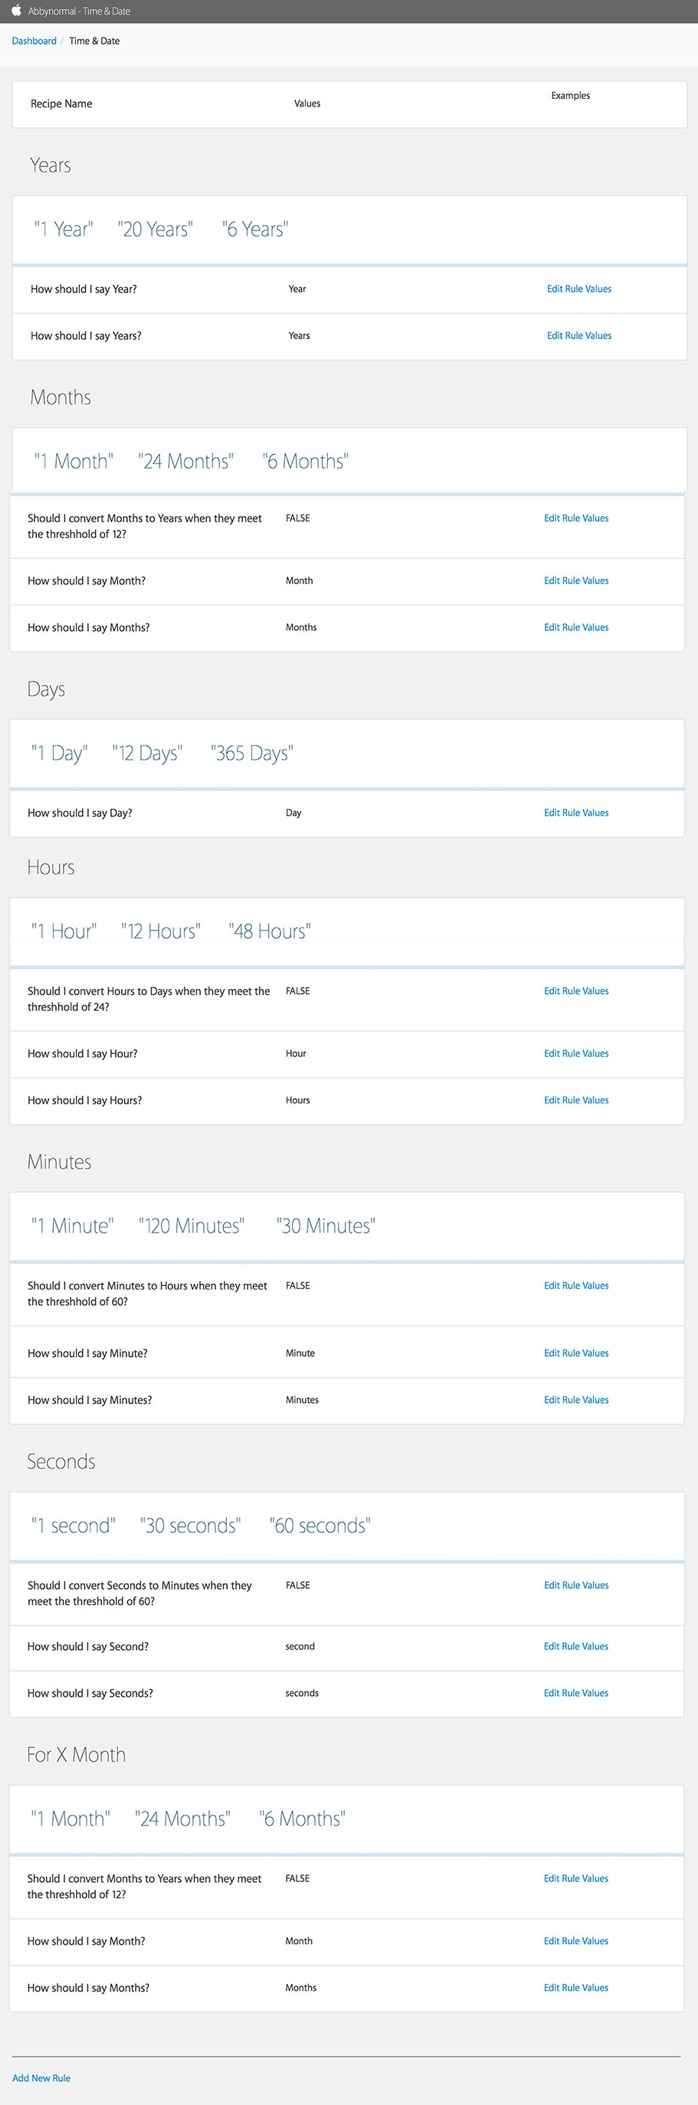698x2105 pixels.
Task: Edit the Hours to Days conversion rule values
Action: click(x=576, y=991)
